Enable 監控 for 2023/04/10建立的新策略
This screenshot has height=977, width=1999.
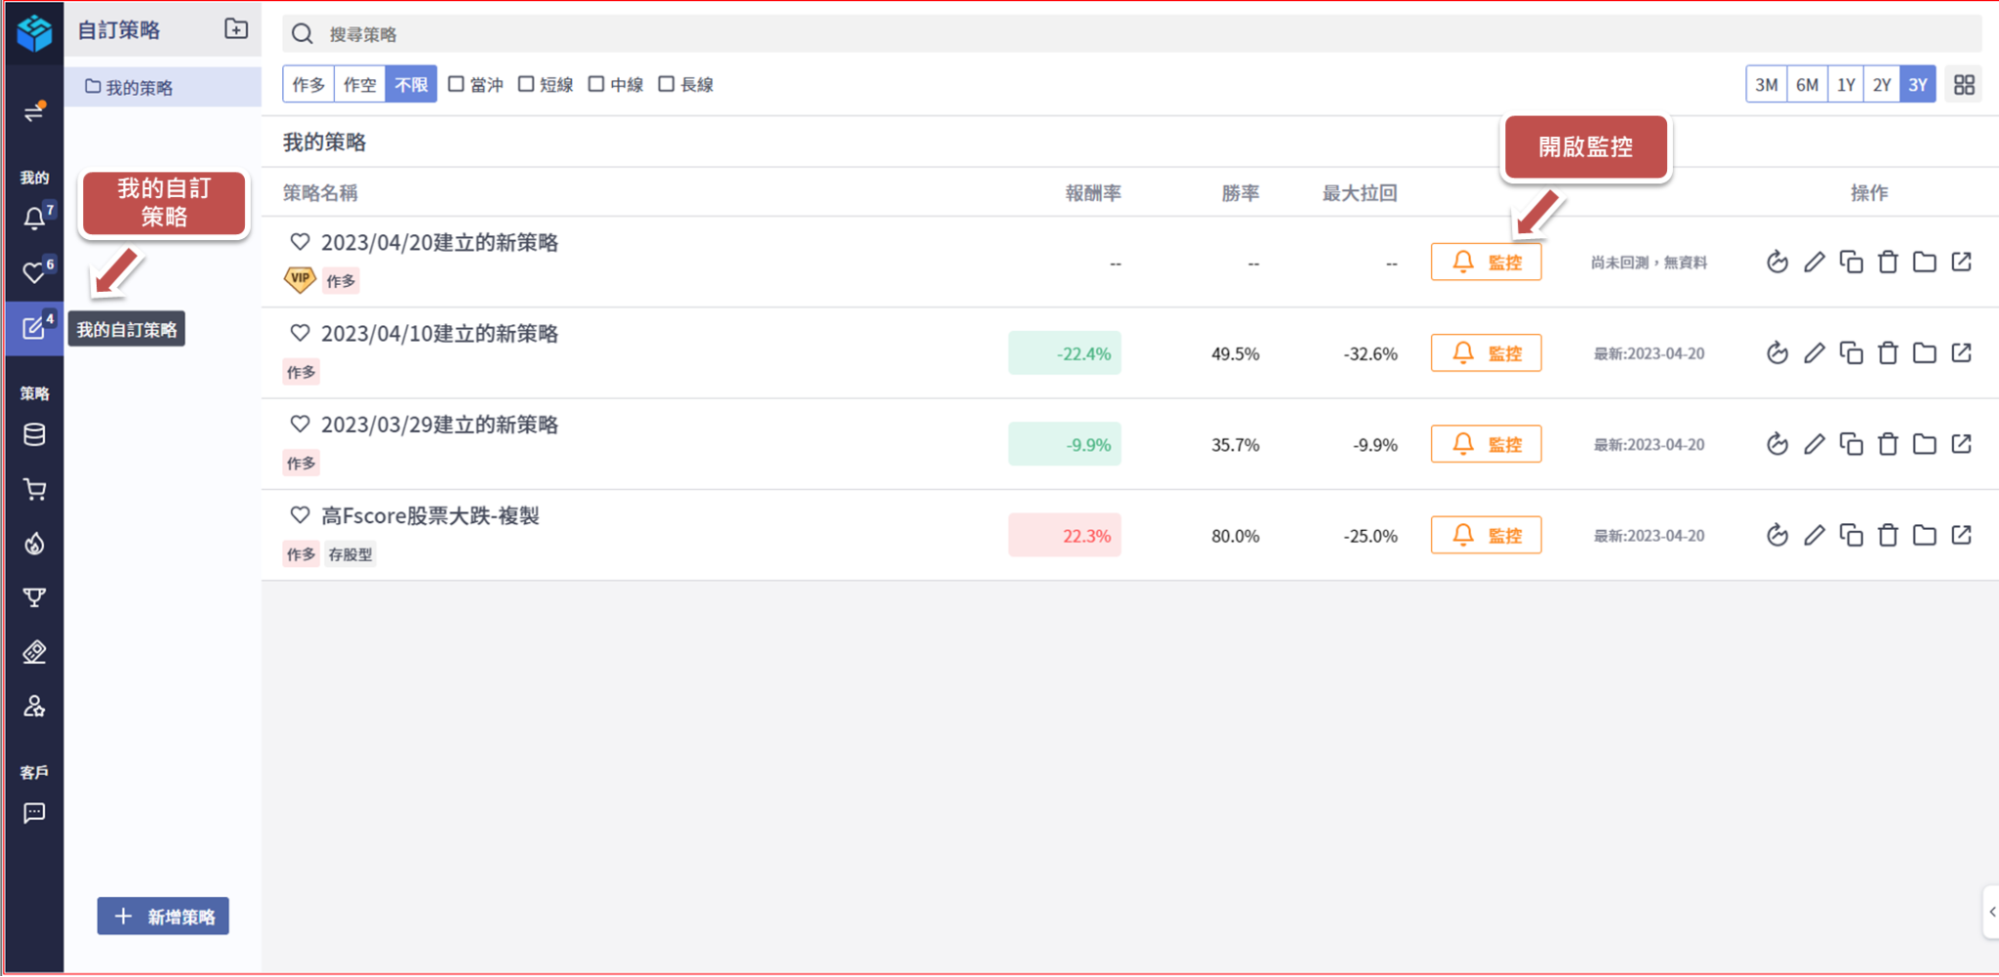coord(1486,353)
